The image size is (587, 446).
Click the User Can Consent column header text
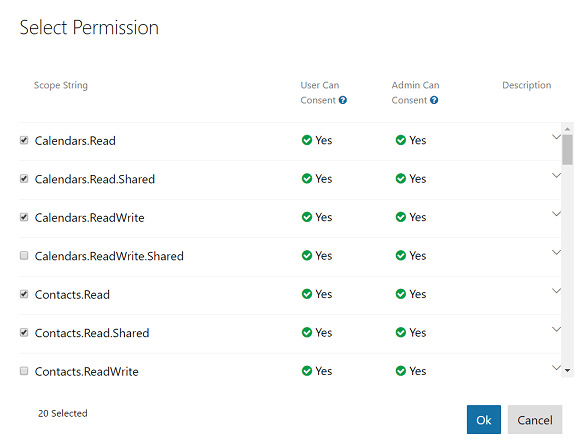(x=320, y=92)
